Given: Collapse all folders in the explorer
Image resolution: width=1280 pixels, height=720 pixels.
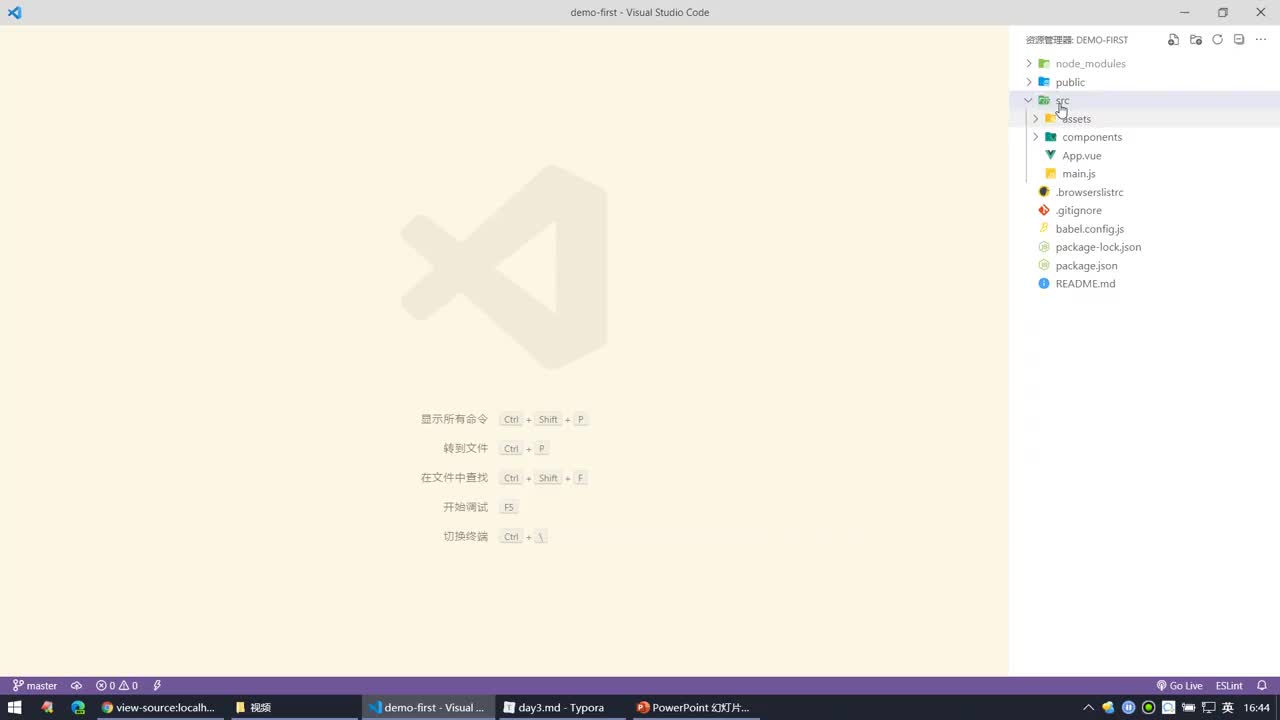Looking at the screenshot, I should [x=1239, y=40].
